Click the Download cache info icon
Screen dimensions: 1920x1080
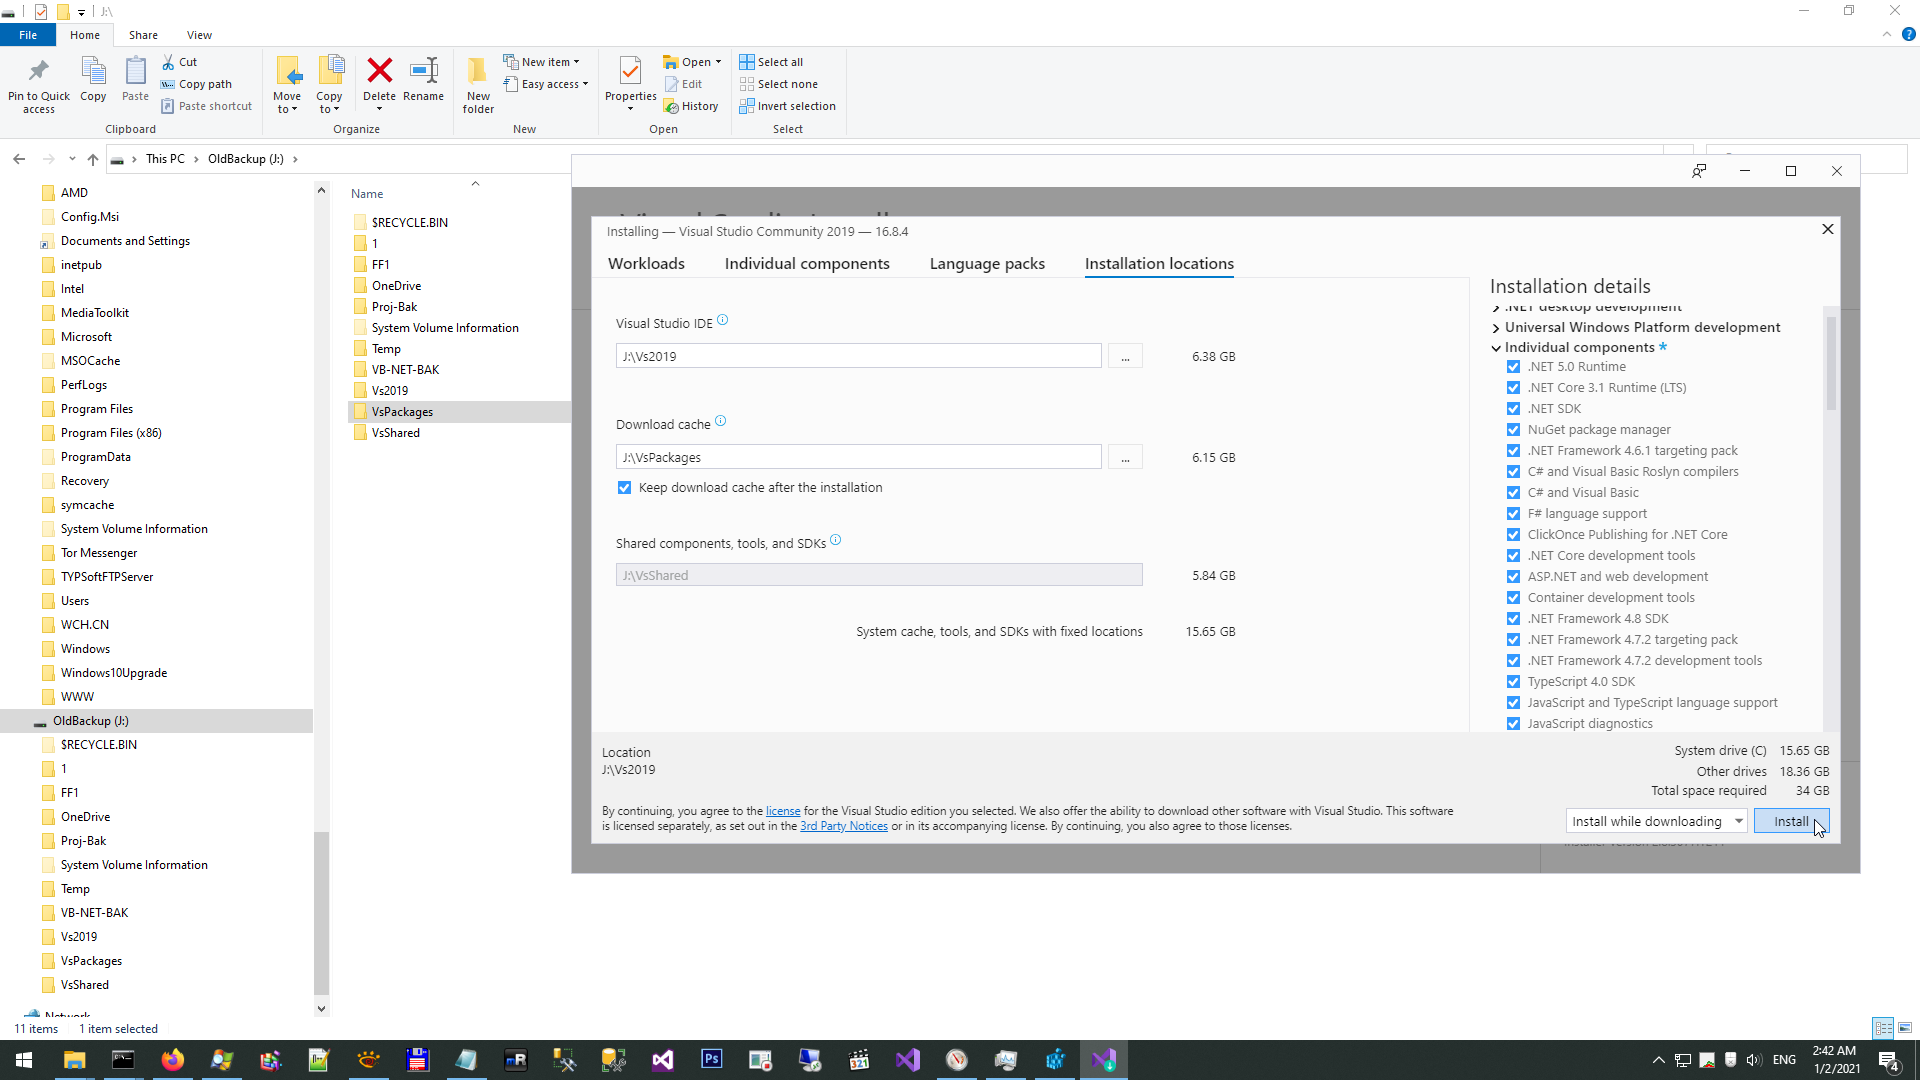(720, 422)
